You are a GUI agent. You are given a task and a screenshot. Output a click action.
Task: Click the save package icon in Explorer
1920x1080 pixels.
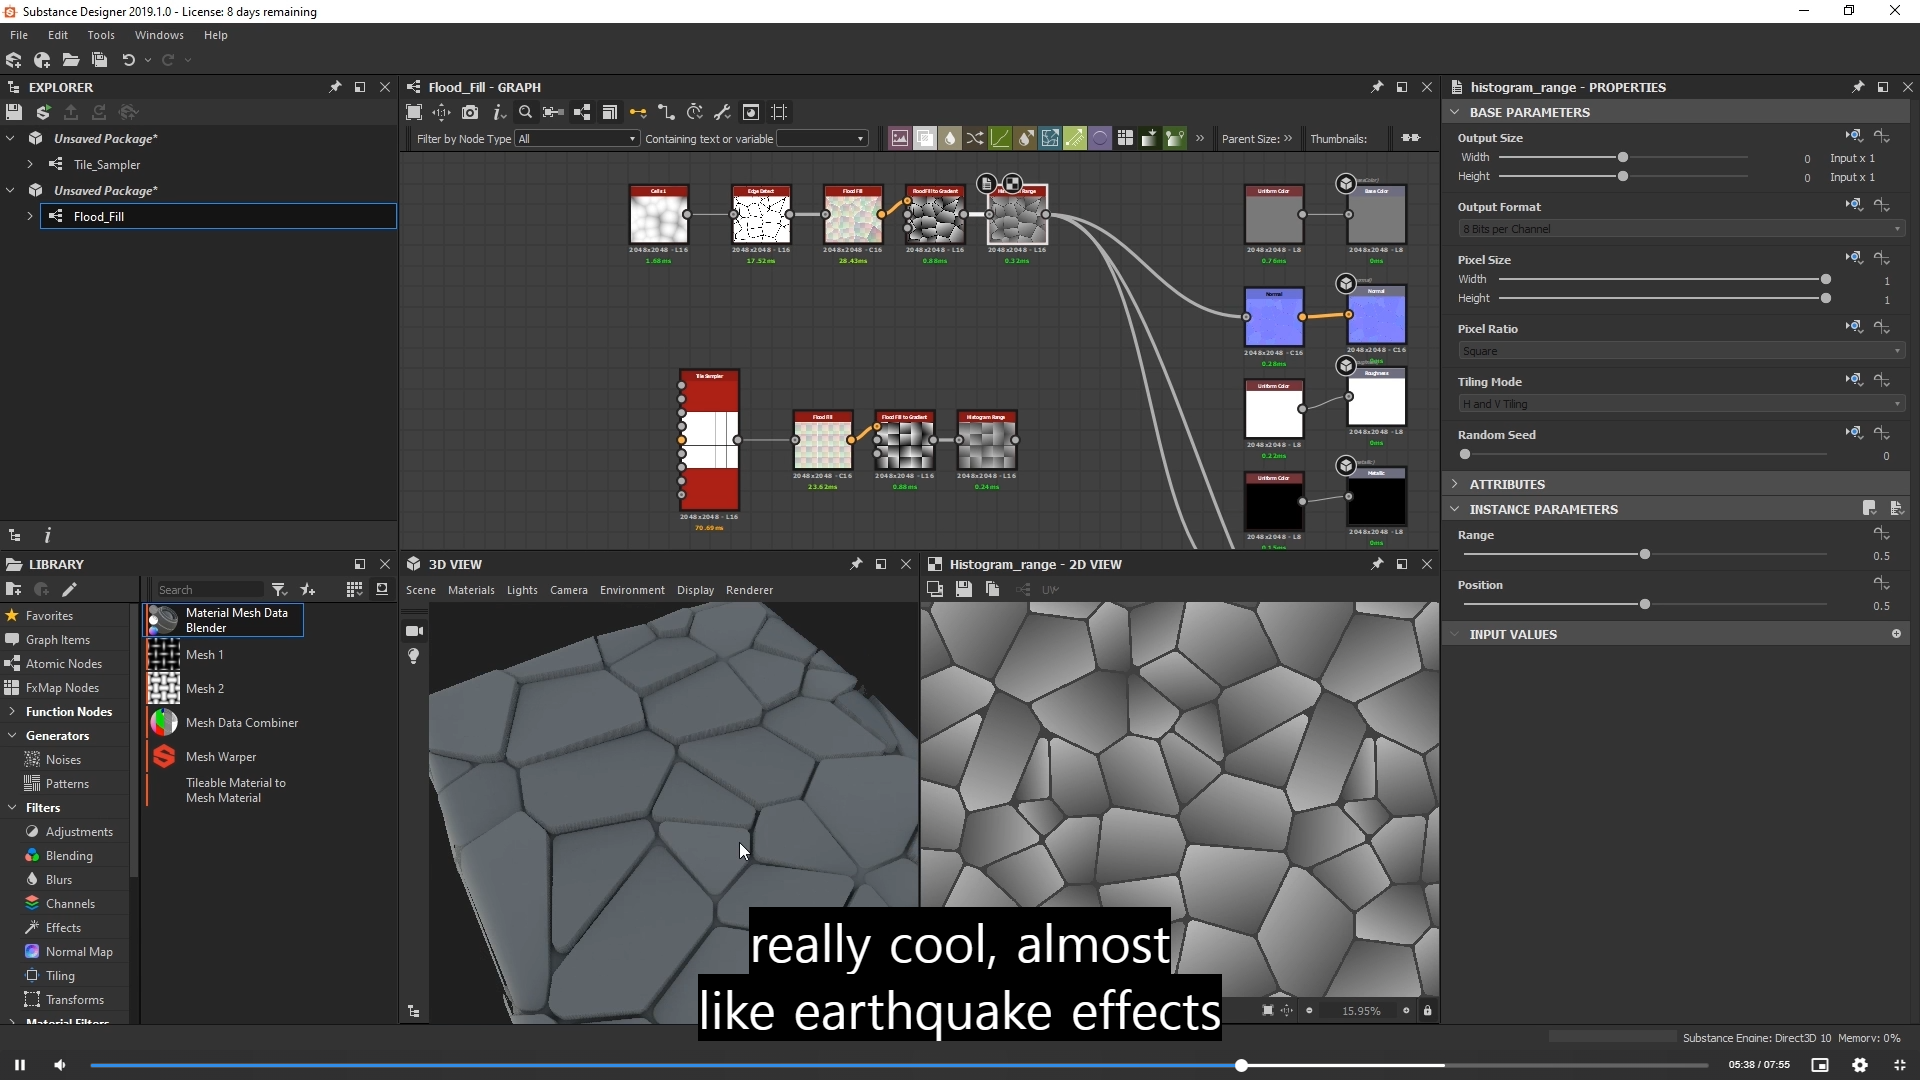pos(14,112)
